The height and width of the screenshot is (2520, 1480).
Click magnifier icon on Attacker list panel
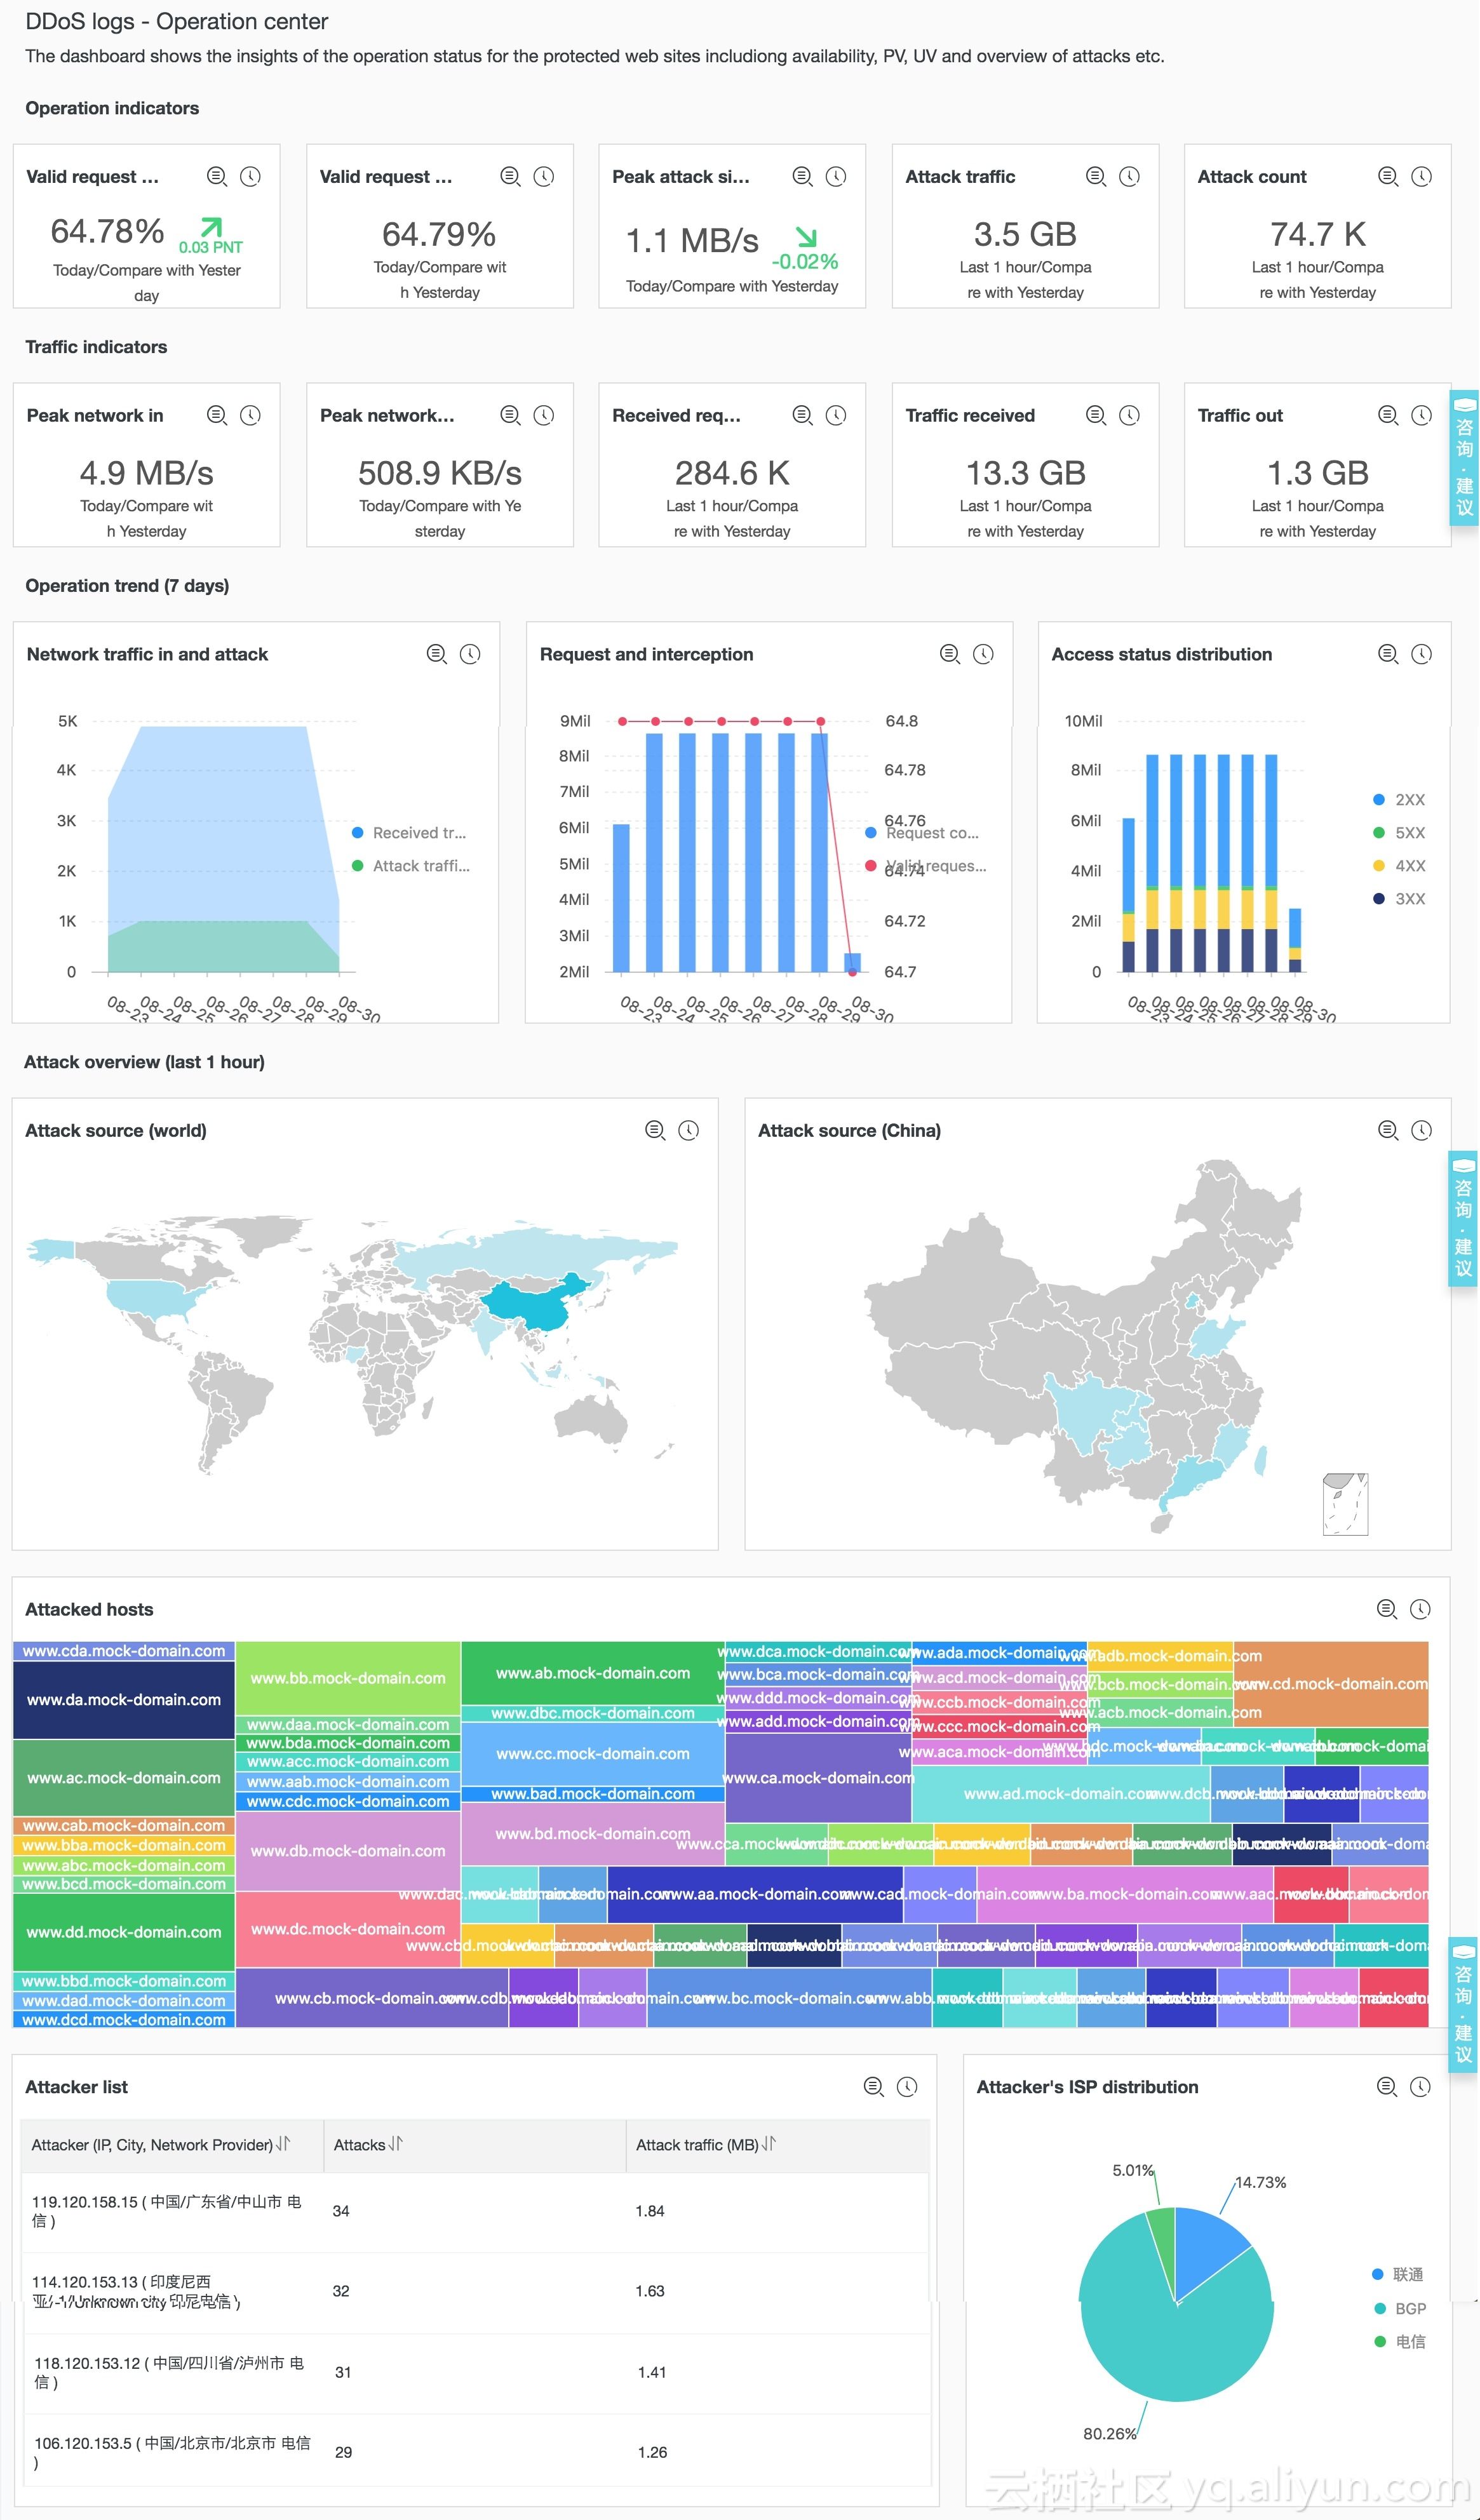click(874, 2087)
